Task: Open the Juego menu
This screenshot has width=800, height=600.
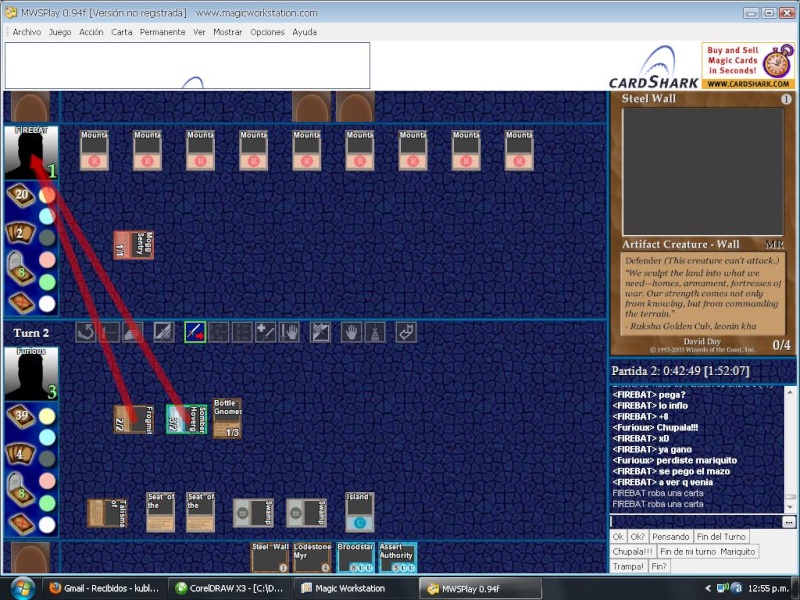Action: click(60, 32)
